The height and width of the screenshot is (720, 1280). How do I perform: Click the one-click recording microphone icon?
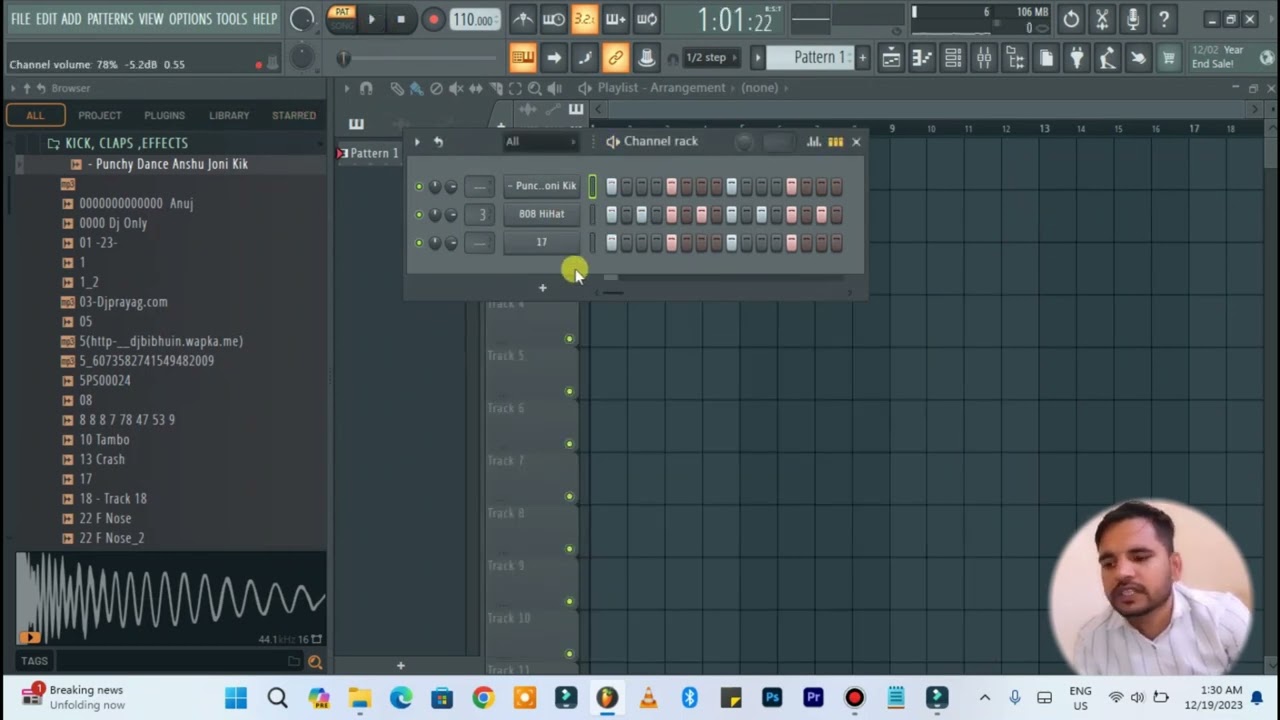pyautogui.click(x=1133, y=19)
